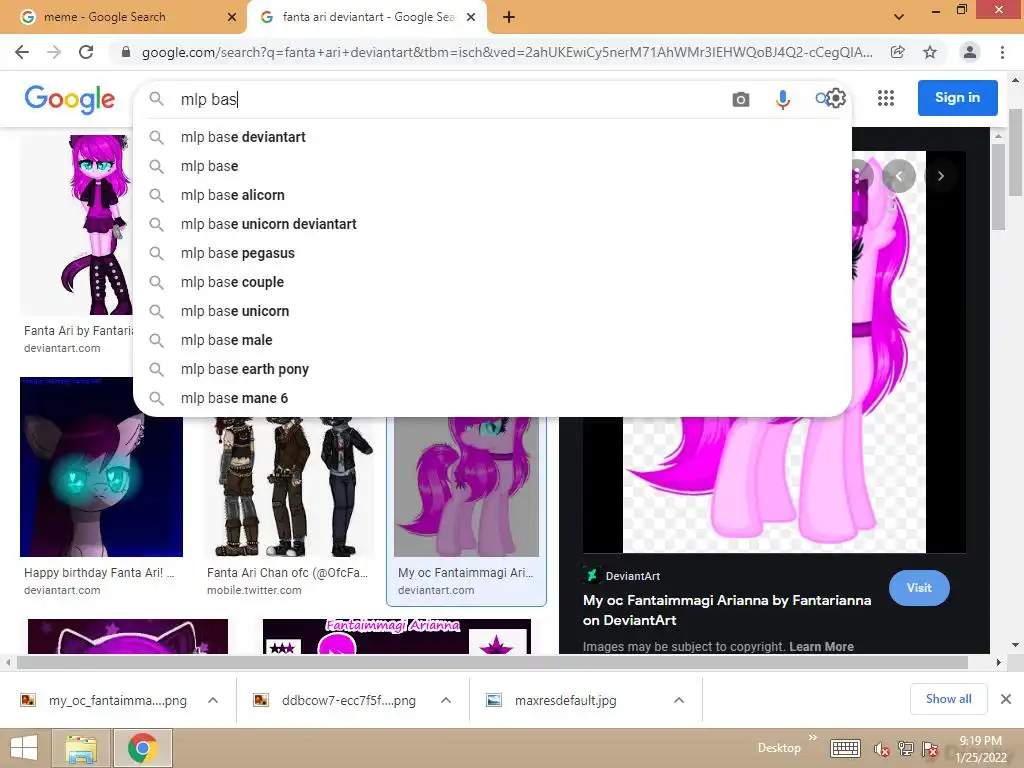Open a new tab with plus button
1024x768 pixels.
tap(509, 17)
